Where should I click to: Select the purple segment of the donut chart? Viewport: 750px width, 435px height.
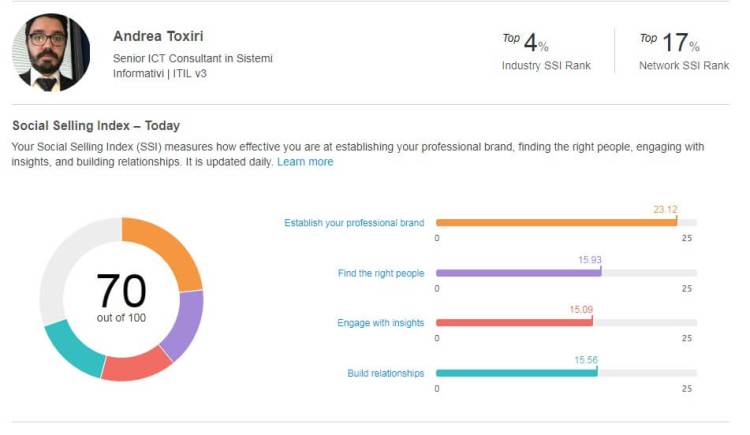click(x=184, y=323)
